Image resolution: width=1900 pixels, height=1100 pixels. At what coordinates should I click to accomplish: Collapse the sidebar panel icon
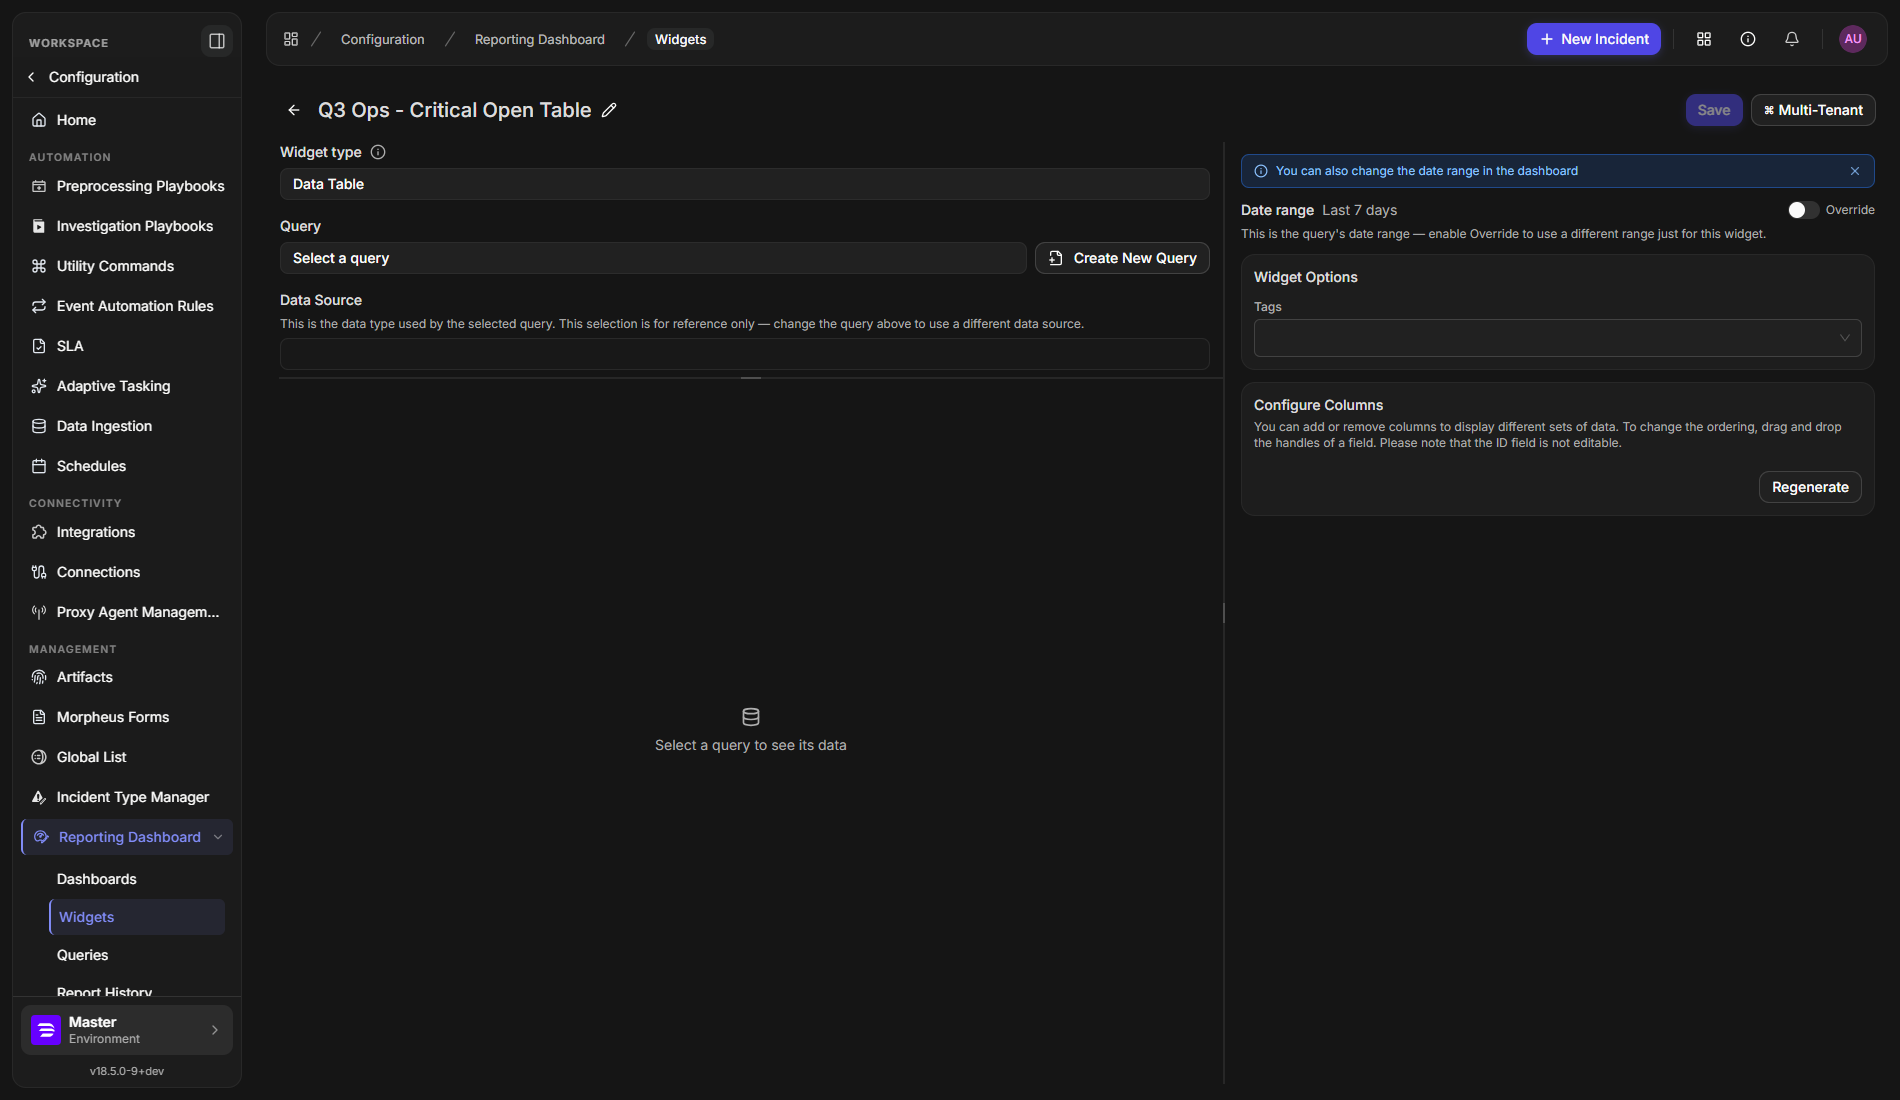(x=216, y=41)
